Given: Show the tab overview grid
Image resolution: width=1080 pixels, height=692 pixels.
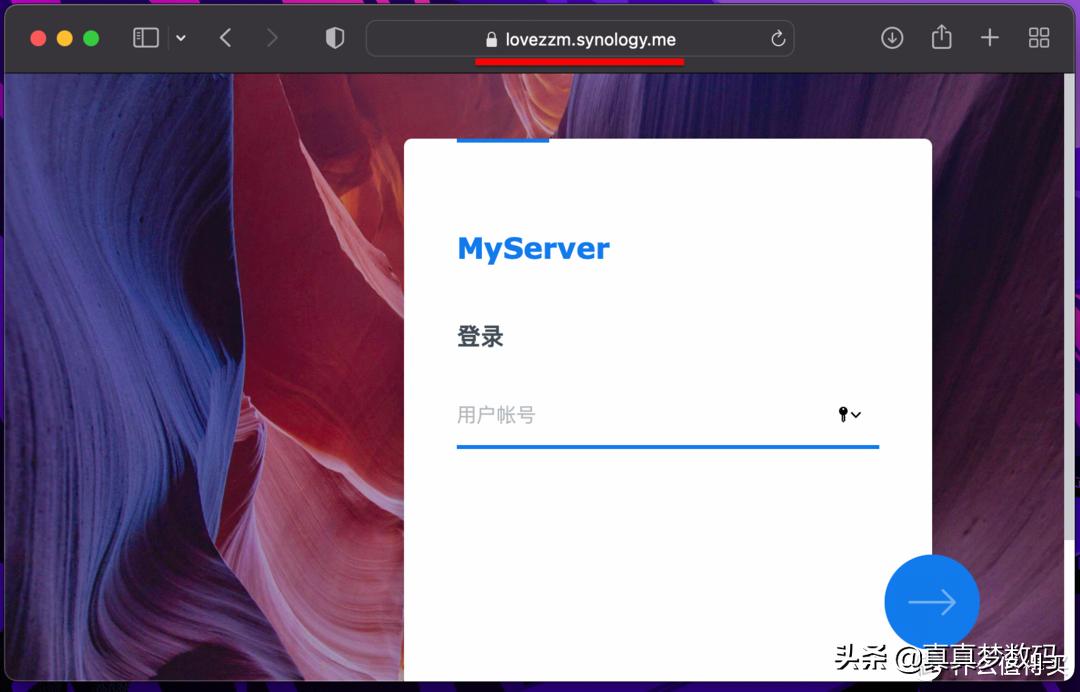Looking at the screenshot, I should 1039,38.
